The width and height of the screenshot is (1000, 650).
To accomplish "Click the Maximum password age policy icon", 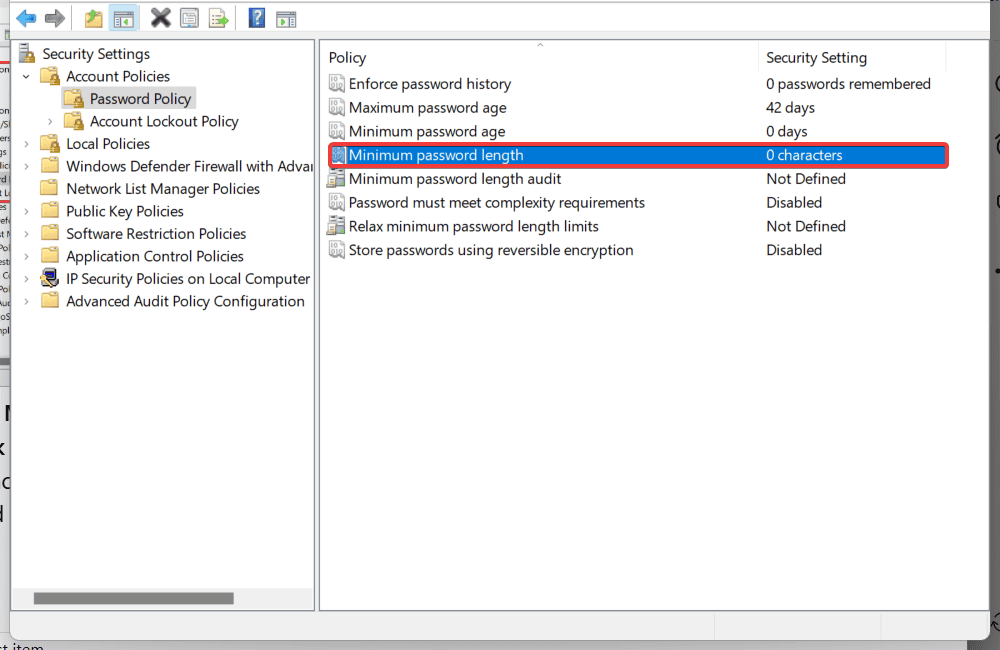I will pyautogui.click(x=337, y=107).
